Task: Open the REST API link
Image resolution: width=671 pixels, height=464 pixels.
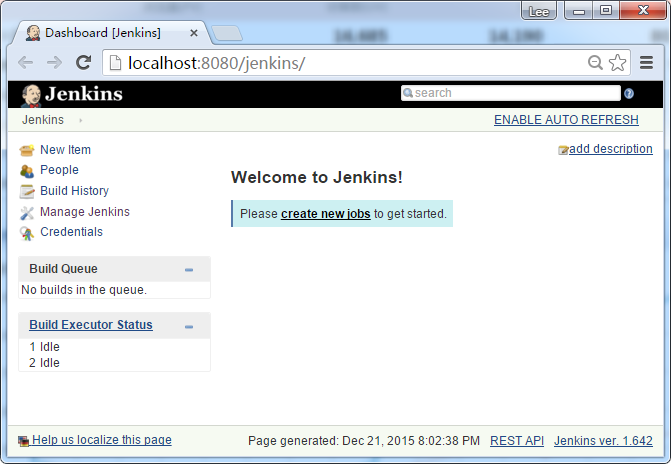Action: point(516,441)
